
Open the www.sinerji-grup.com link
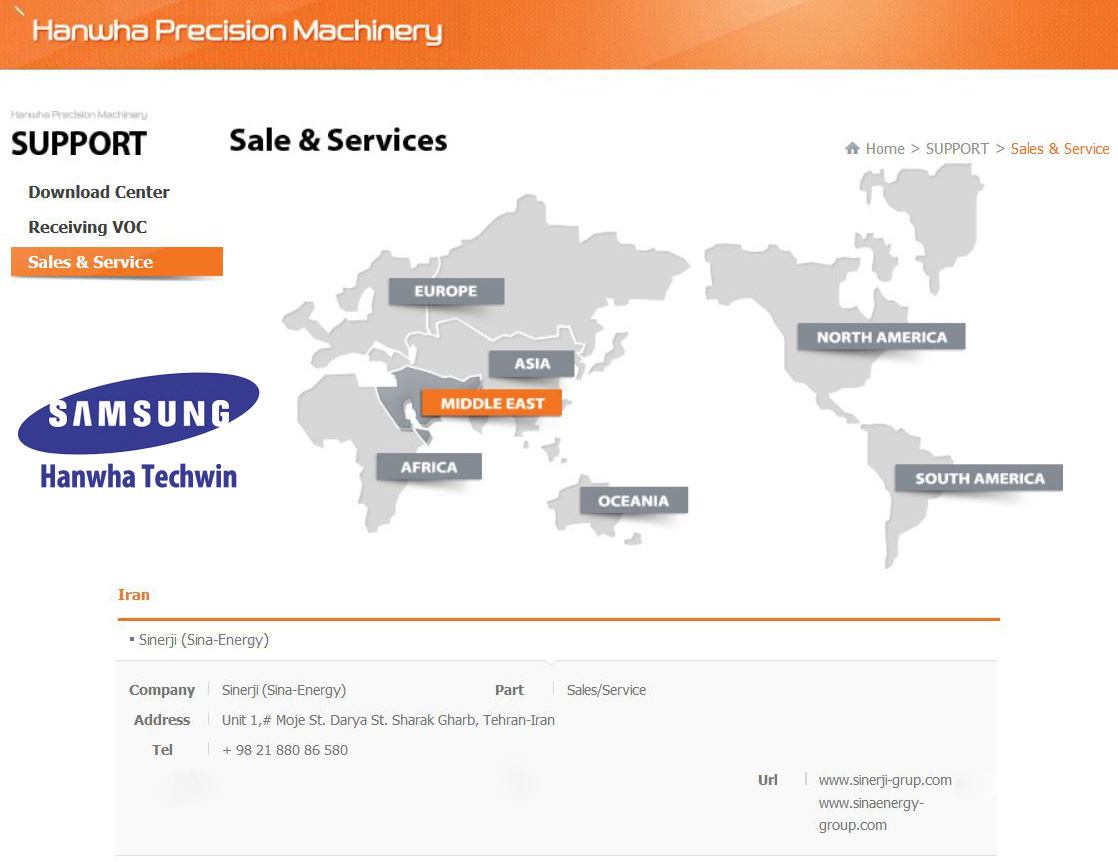[885, 780]
